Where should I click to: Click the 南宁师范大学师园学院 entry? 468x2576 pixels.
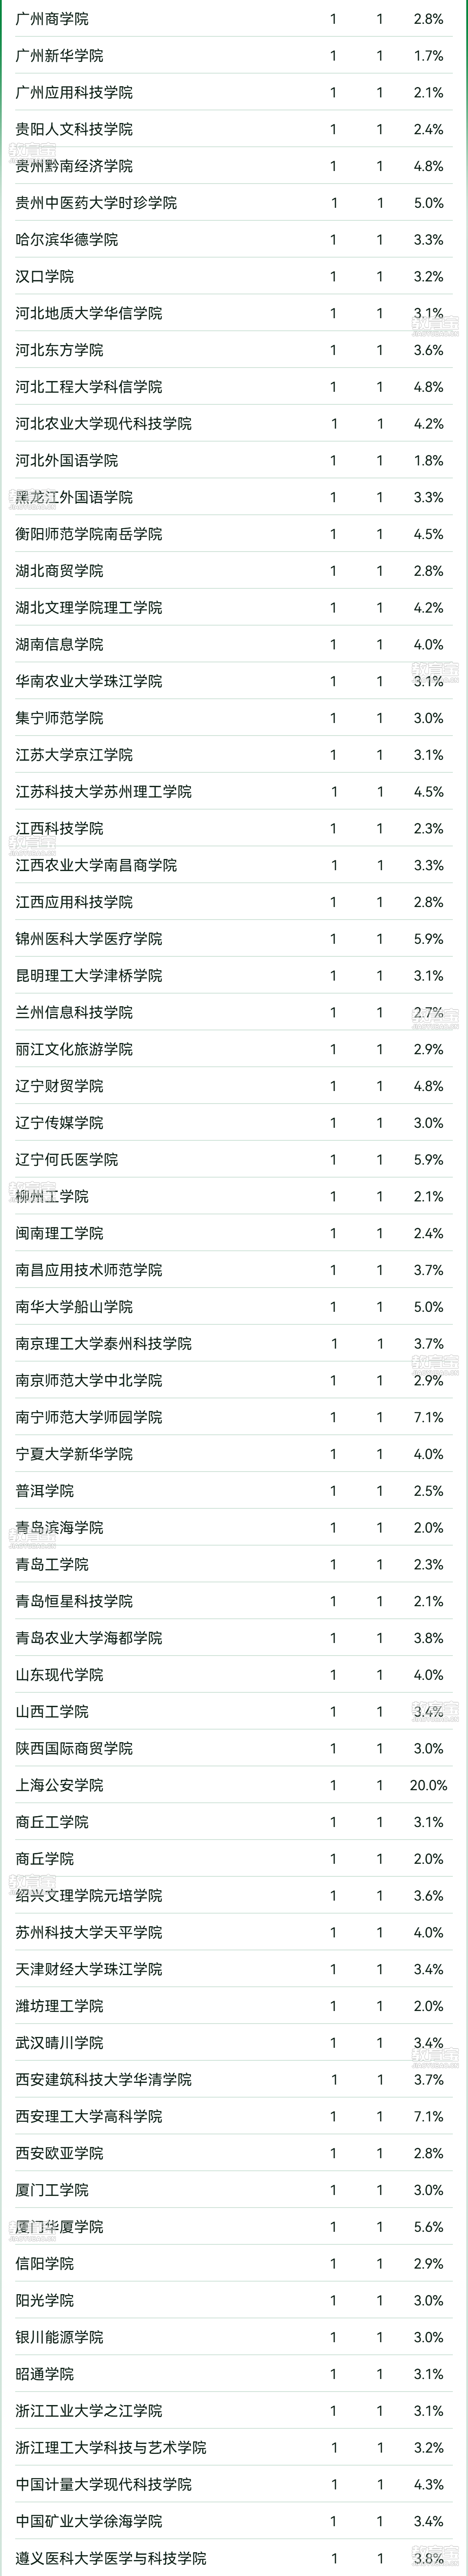point(89,1417)
